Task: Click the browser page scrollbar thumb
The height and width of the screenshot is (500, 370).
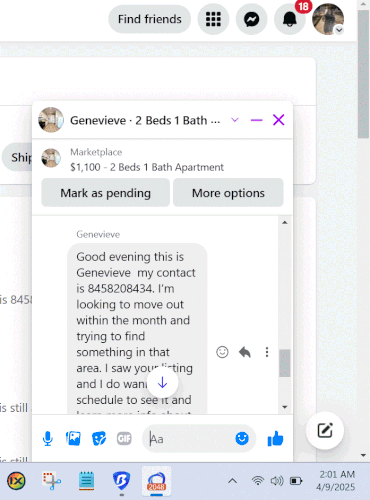Action: 363,73
